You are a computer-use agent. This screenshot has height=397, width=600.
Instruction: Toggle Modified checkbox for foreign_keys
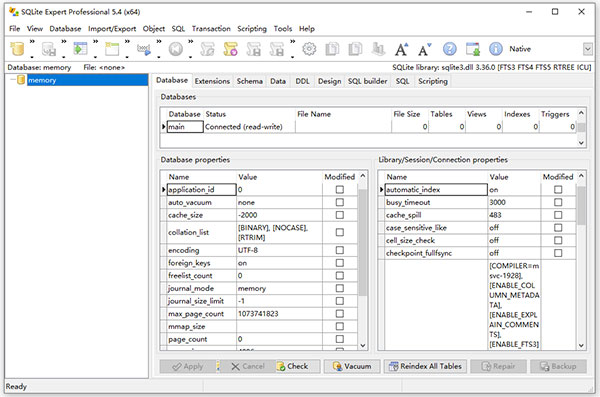339,263
